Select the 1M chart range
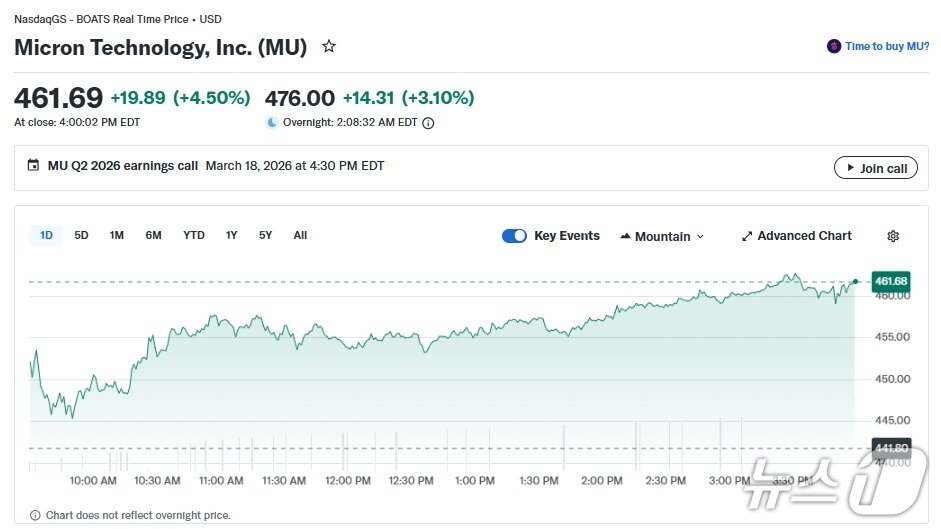Image resolution: width=941 pixels, height=529 pixels. (117, 235)
